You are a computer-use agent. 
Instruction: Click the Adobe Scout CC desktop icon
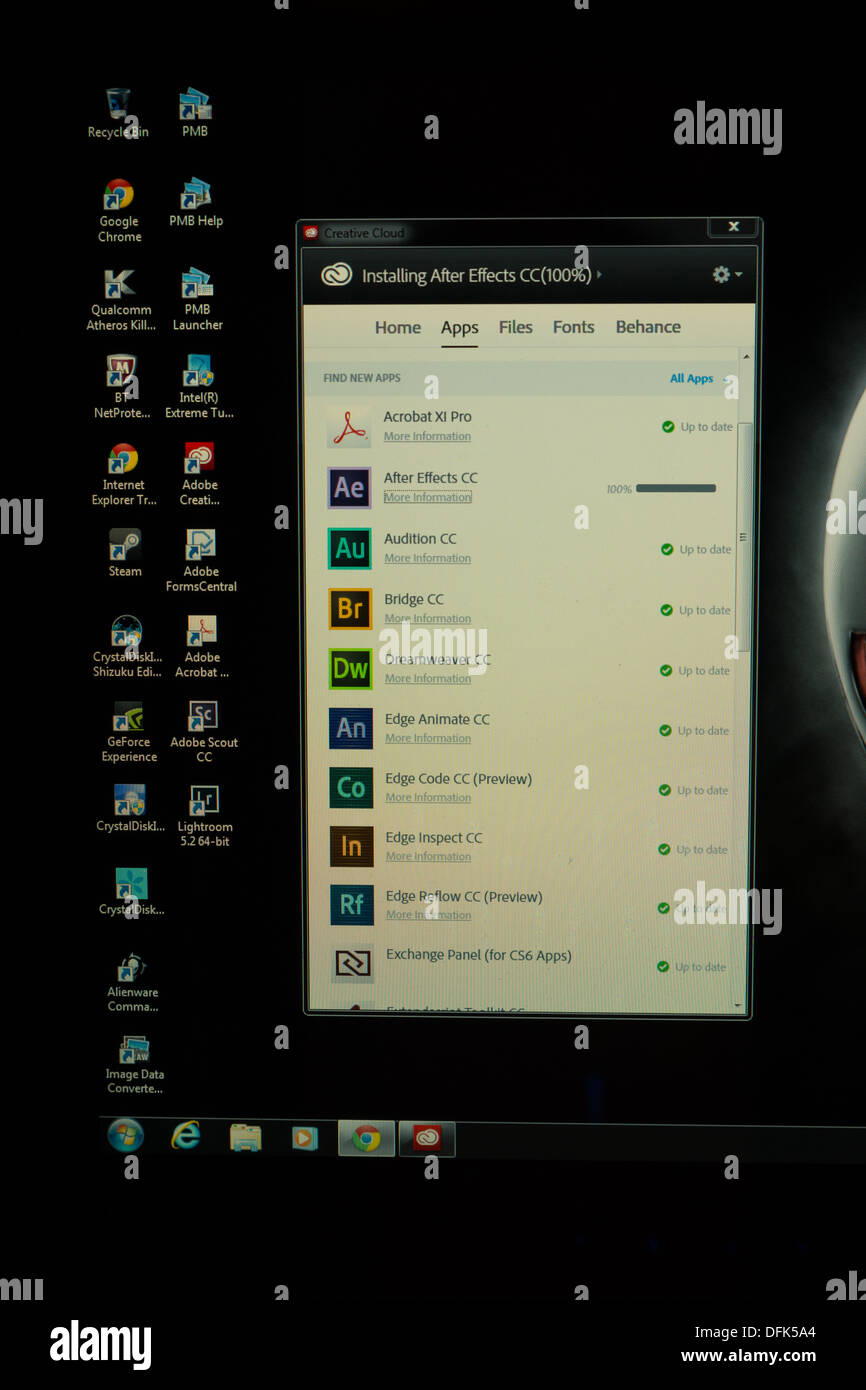204,732
